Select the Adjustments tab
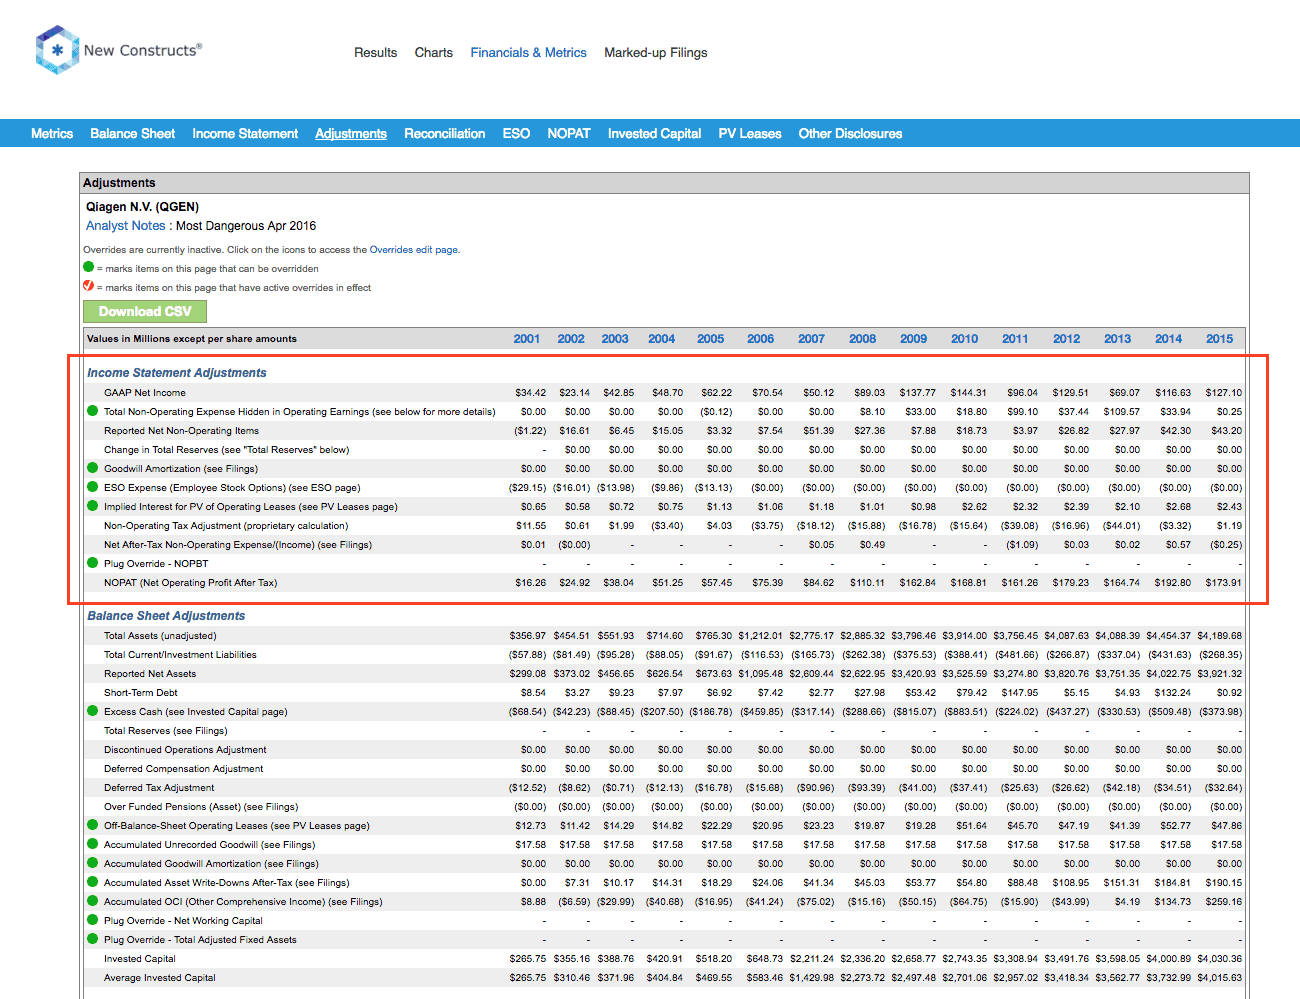The width and height of the screenshot is (1300, 999). click(x=351, y=133)
